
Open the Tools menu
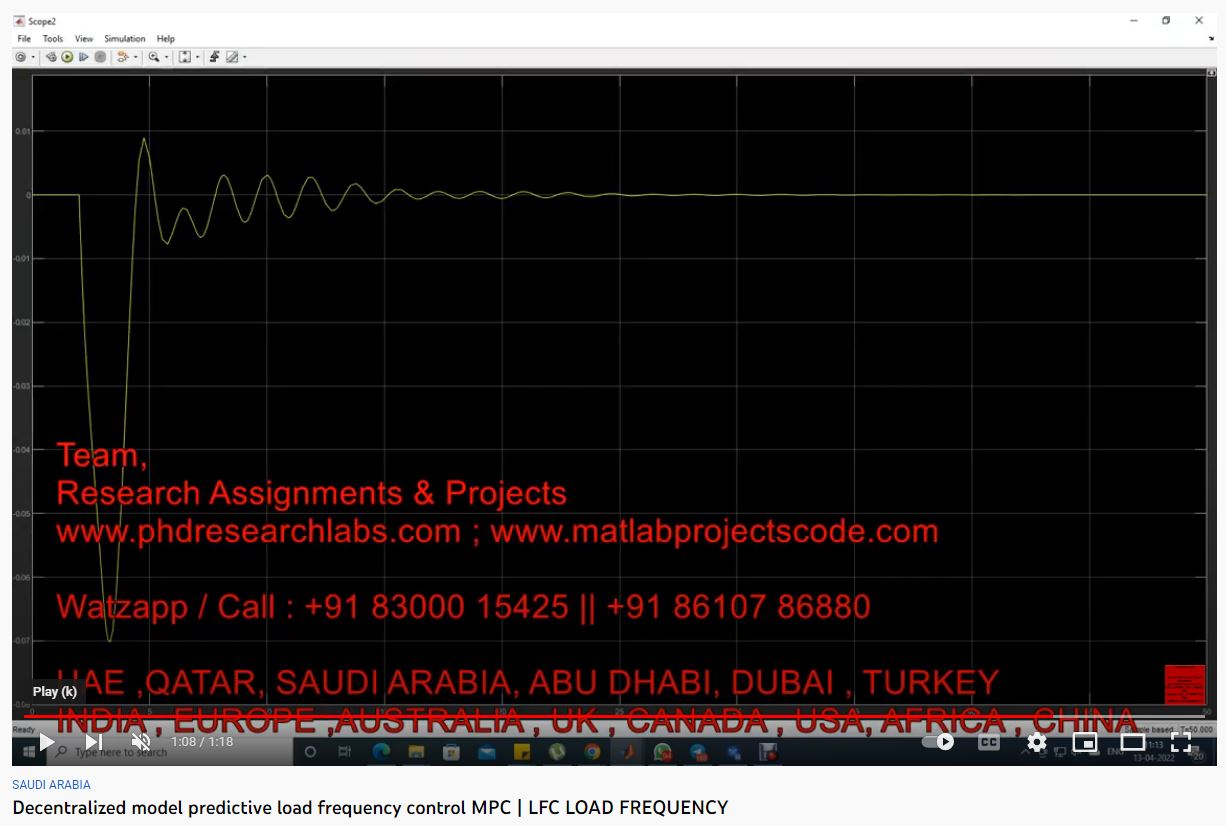52,39
